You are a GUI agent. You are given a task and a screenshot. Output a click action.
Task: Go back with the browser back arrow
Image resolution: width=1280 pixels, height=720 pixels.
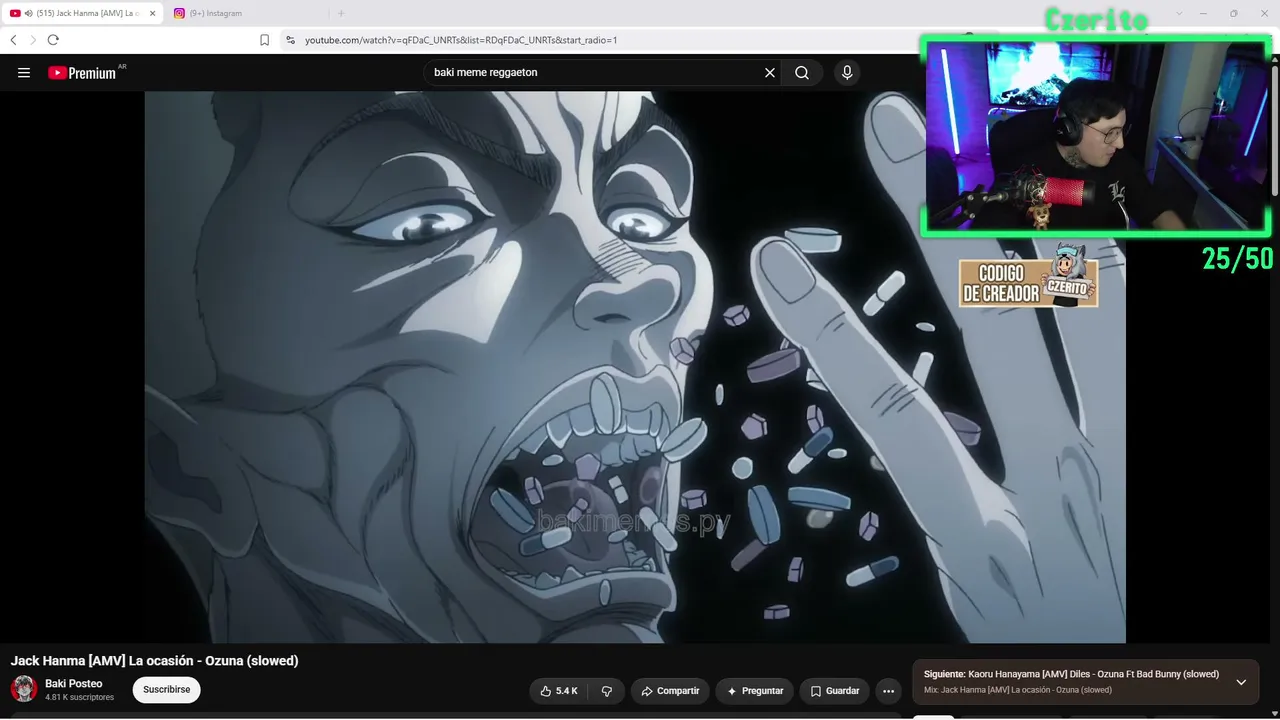click(13, 40)
